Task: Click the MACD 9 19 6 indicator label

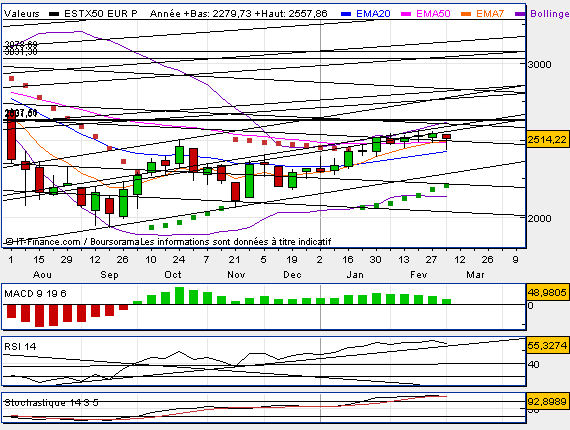Action: (x=35, y=294)
